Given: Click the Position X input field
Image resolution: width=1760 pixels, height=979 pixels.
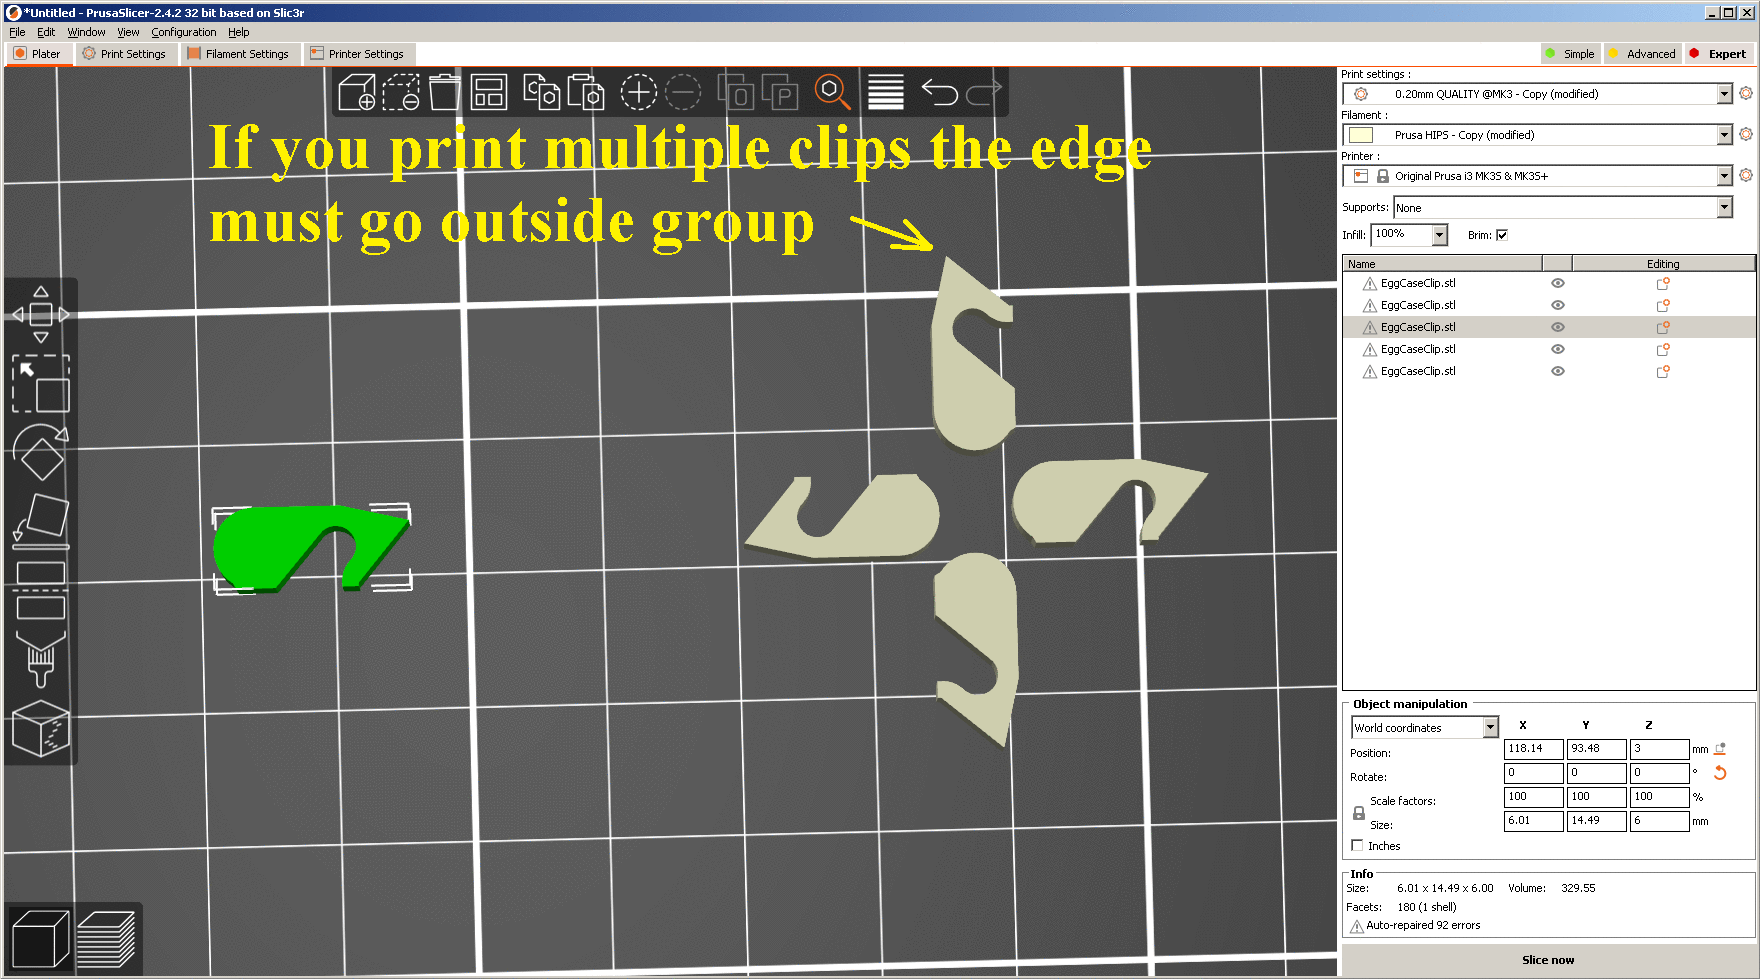Looking at the screenshot, I should 1534,749.
